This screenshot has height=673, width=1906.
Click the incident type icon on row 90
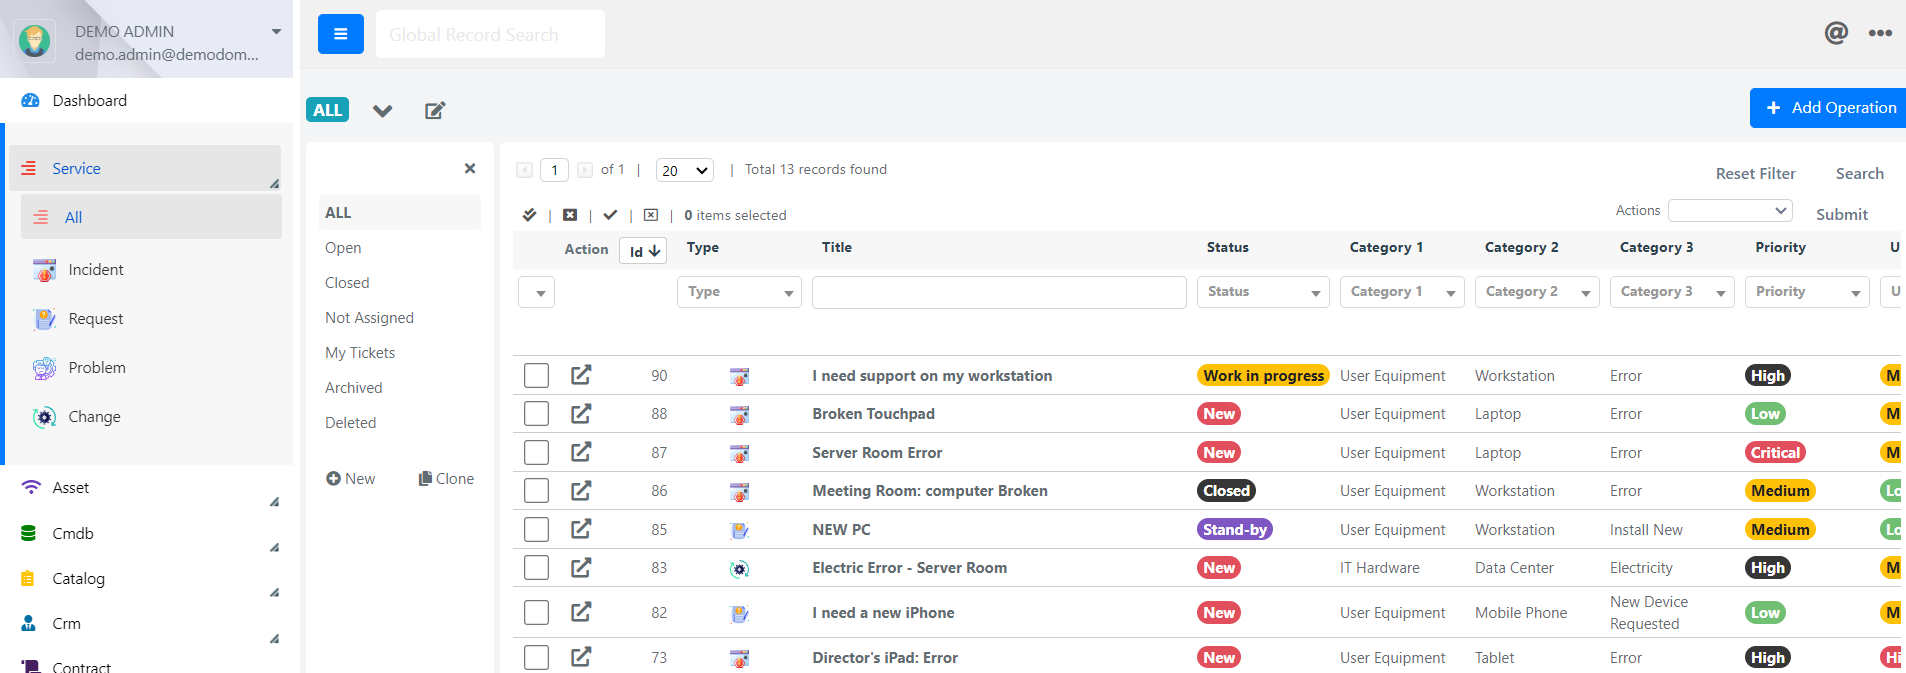pos(740,377)
